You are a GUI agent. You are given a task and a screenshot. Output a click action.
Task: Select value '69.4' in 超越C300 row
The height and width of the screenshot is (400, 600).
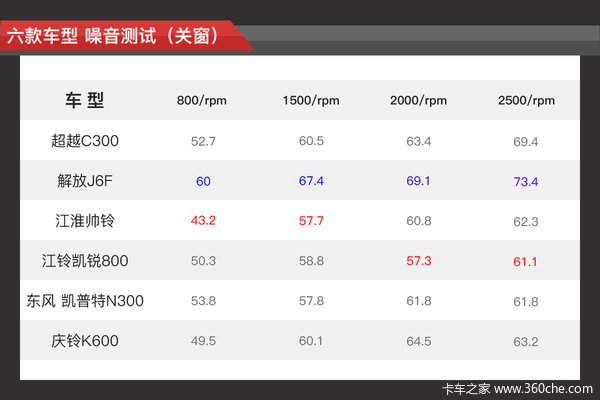(x=526, y=142)
